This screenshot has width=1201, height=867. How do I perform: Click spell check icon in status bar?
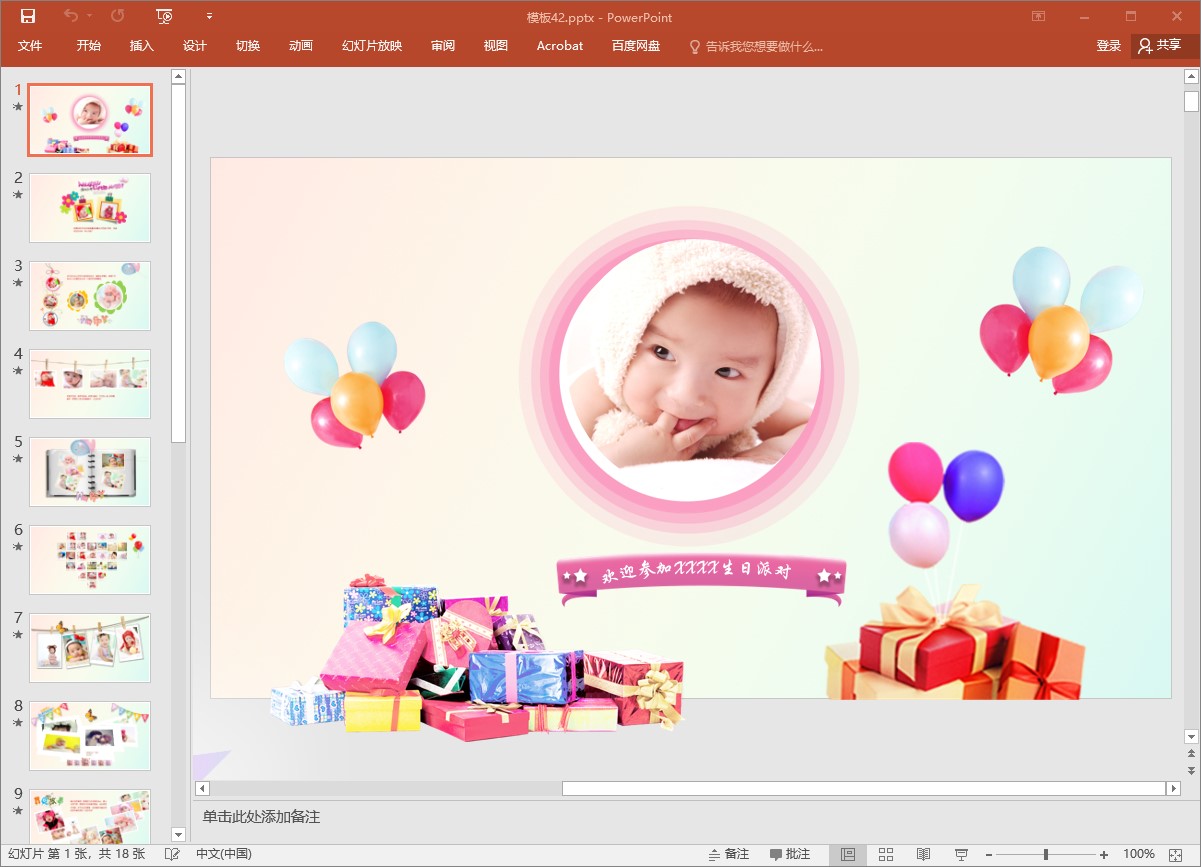point(172,854)
